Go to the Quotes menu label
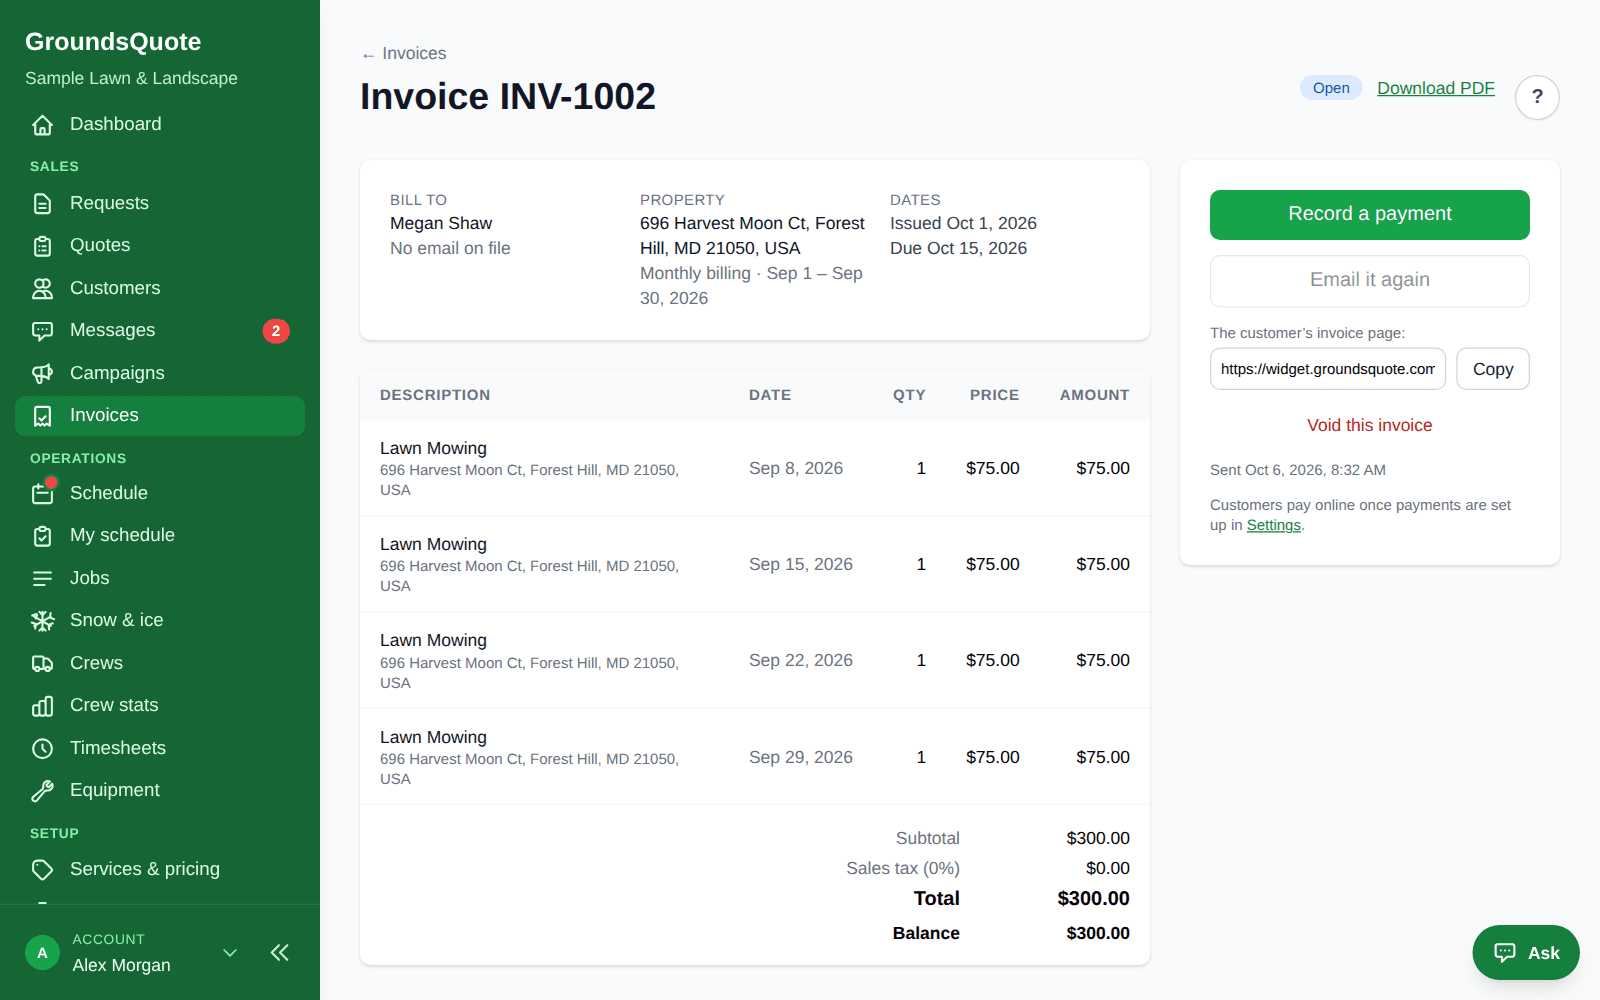Viewport: 1600px width, 1000px height. coord(100,245)
